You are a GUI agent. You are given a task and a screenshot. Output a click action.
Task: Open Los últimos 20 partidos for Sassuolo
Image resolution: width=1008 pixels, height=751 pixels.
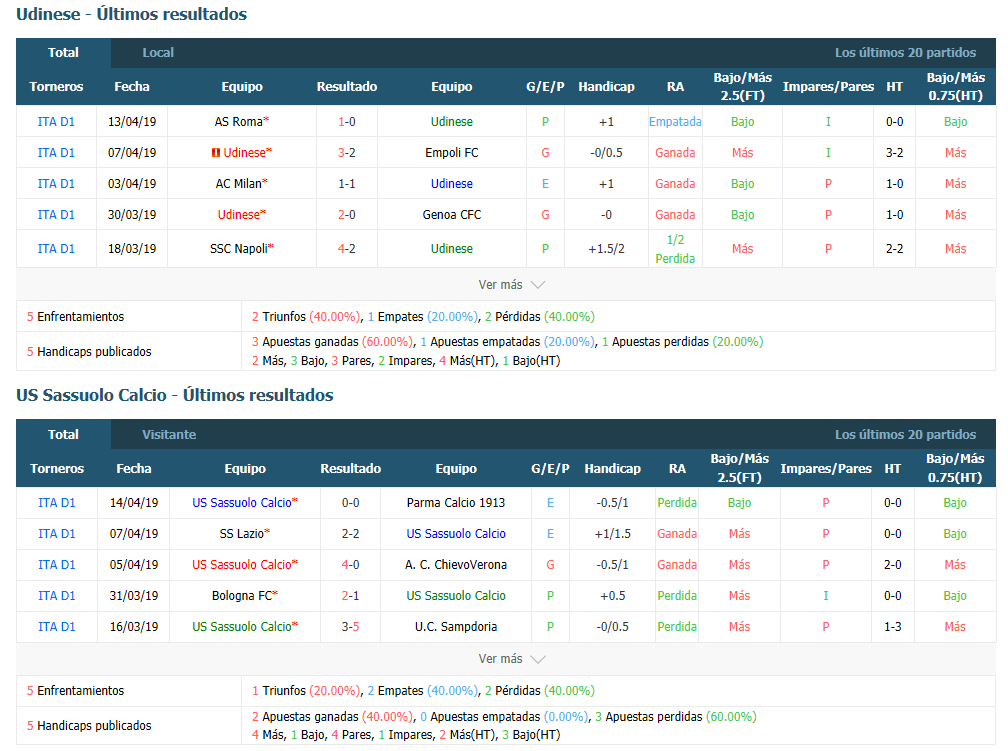(905, 435)
